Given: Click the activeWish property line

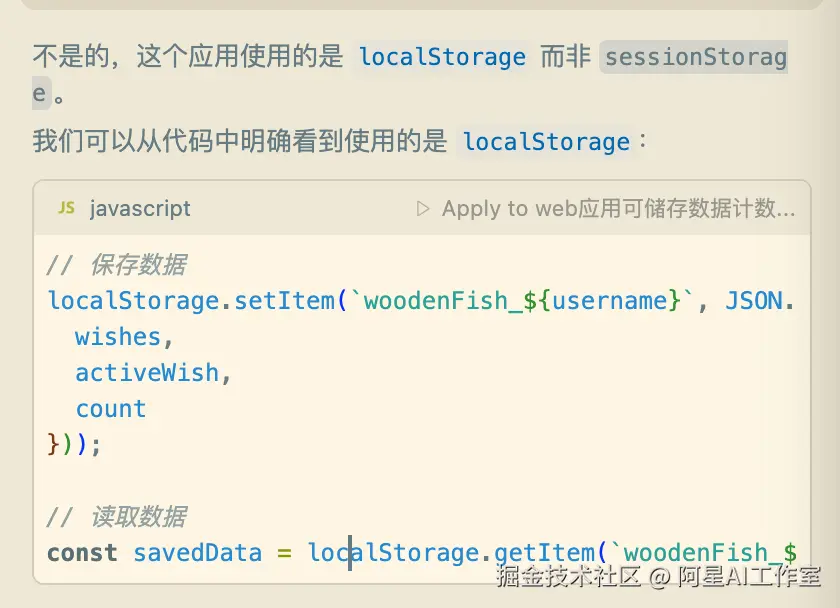Looking at the screenshot, I should pyautogui.click(x=146, y=373).
